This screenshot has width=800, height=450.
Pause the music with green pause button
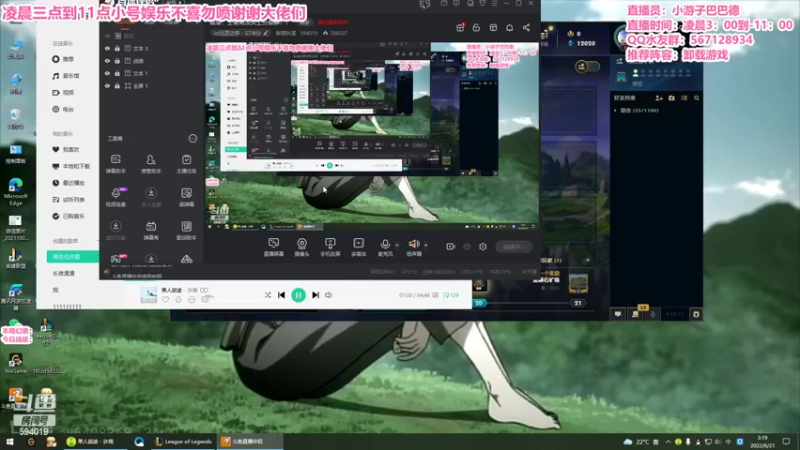point(298,295)
